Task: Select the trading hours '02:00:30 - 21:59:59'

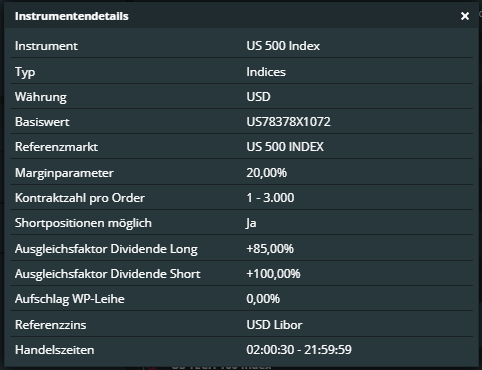Action: (299, 350)
